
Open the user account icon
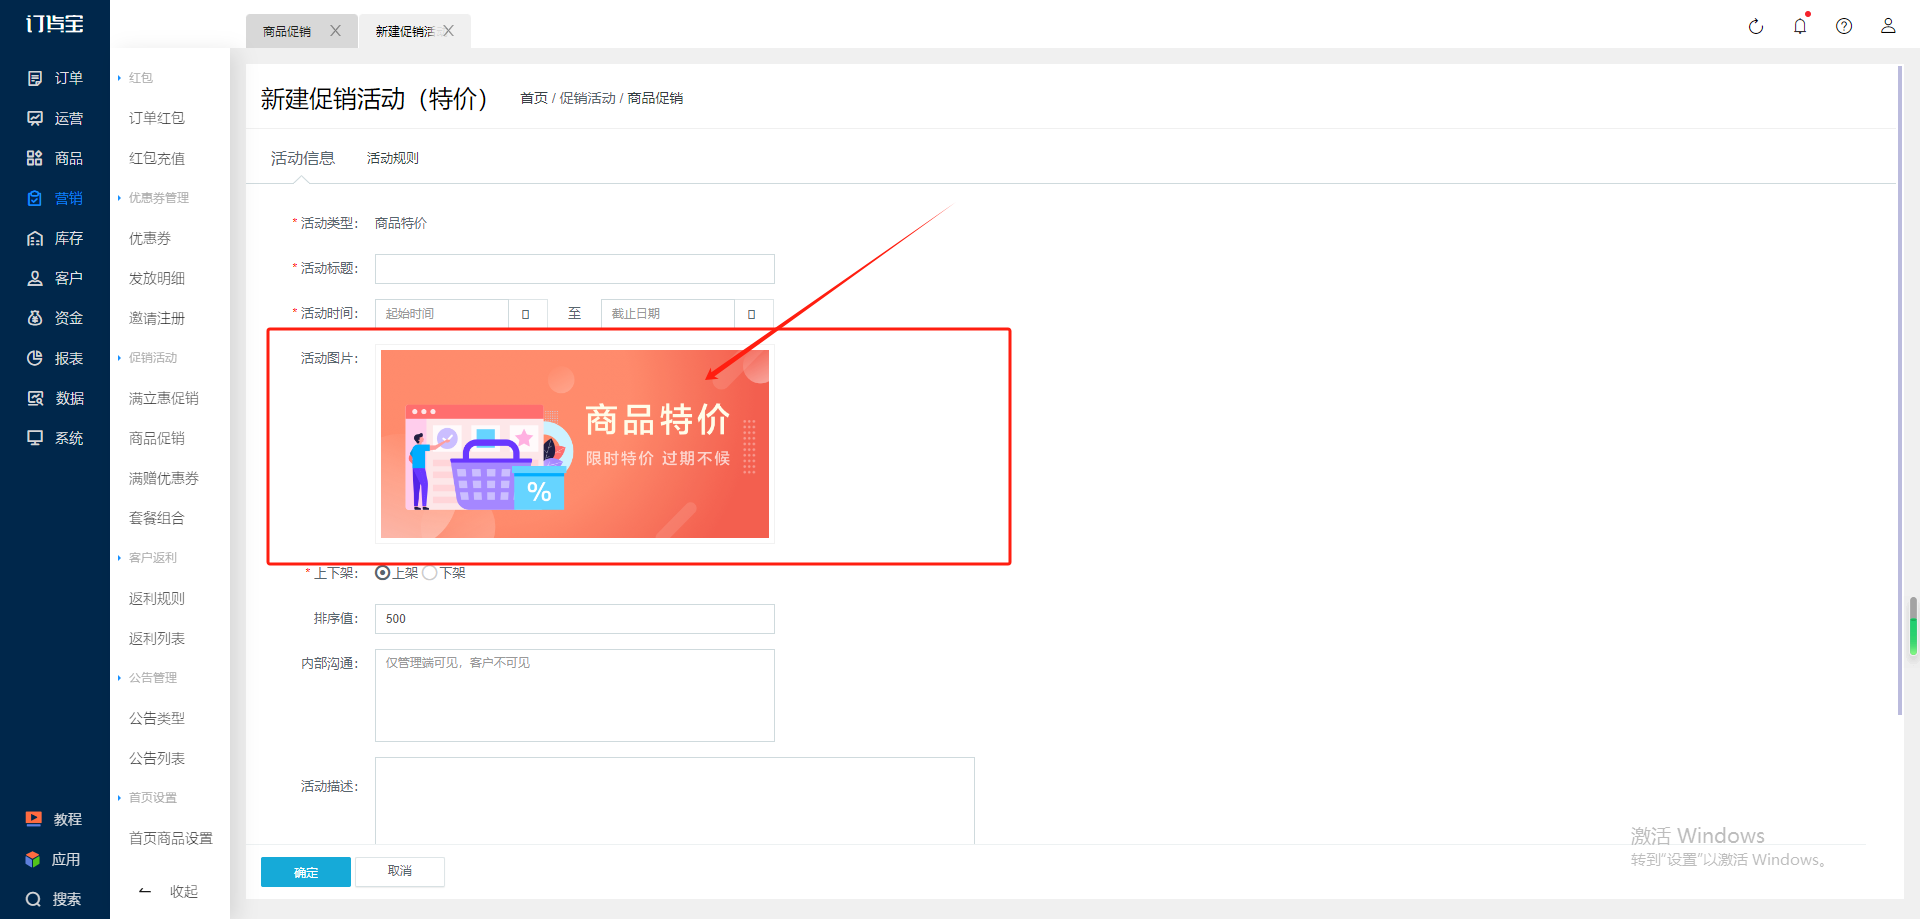pyautogui.click(x=1888, y=26)
